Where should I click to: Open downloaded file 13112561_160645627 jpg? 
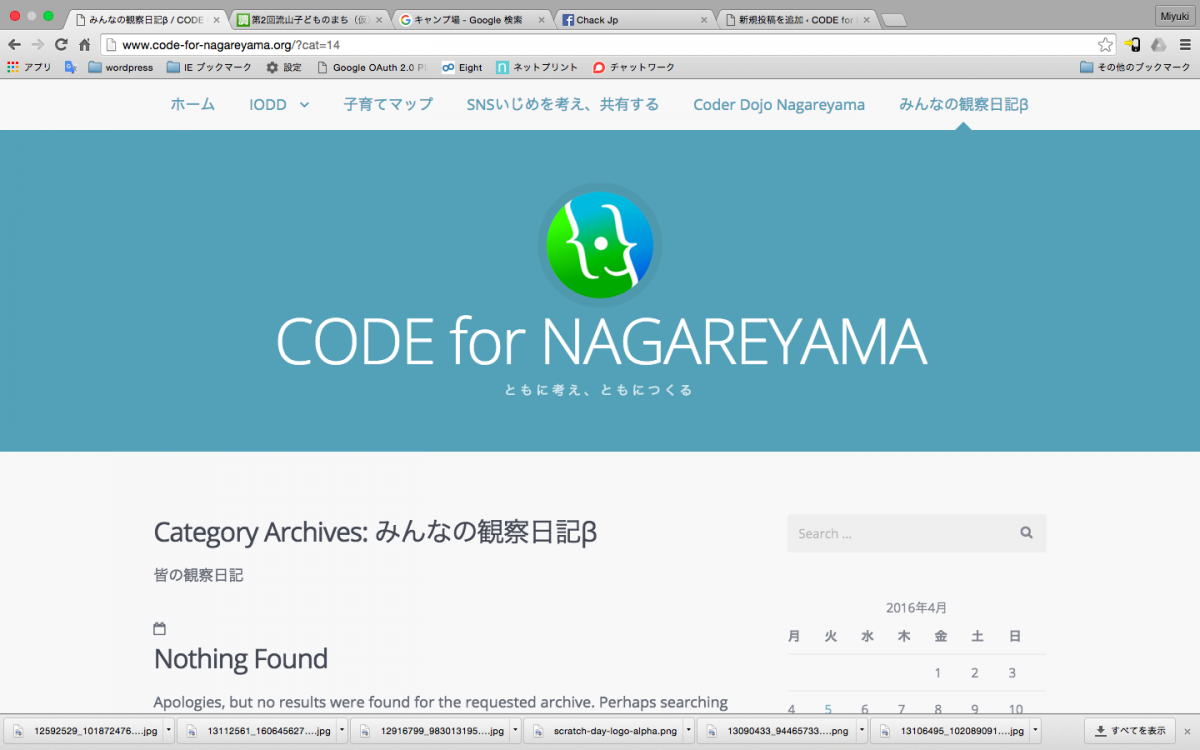(x=259, y=730)
